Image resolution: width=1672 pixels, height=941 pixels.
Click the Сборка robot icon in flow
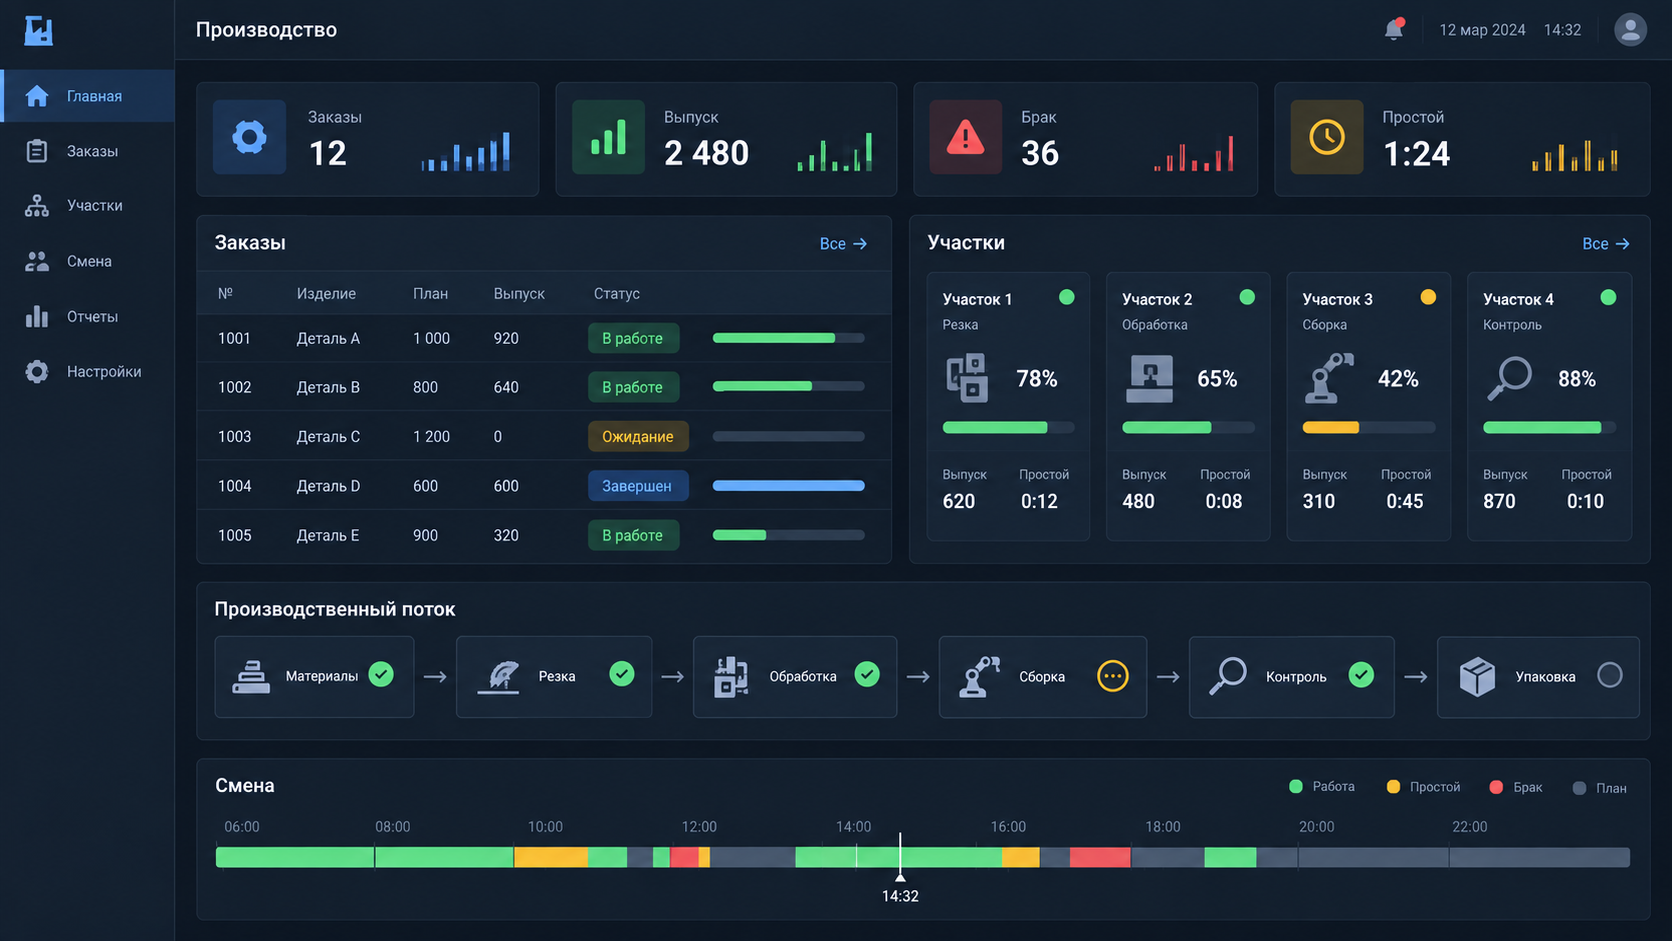[979, 677]
